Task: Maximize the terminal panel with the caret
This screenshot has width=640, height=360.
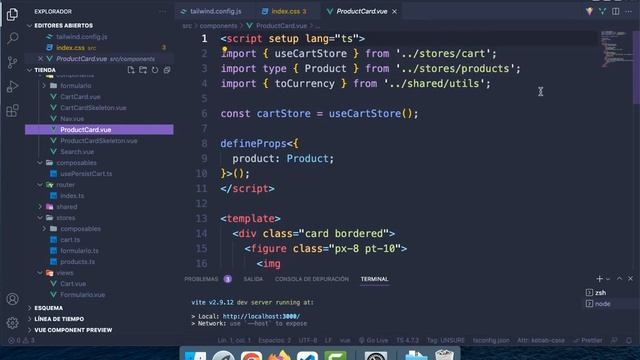Action: 619,278
